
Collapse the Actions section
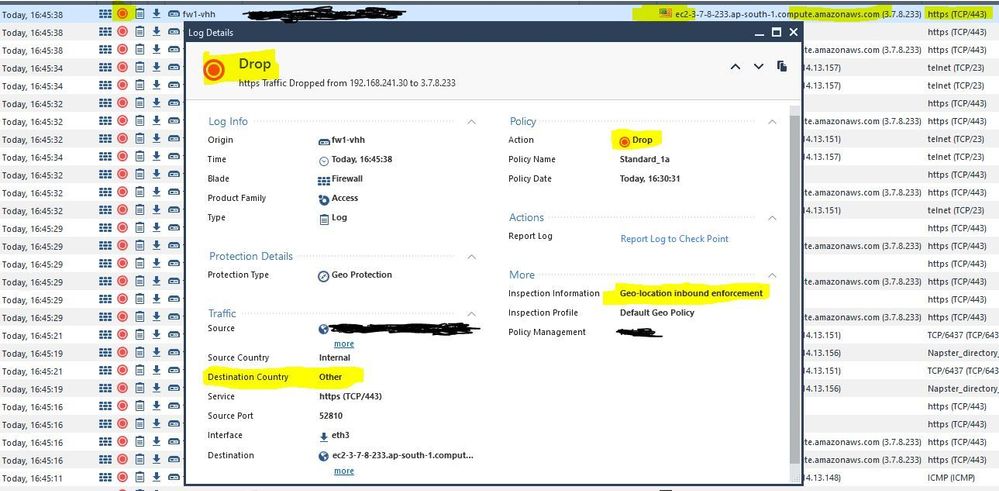click(x=772, y=218)
